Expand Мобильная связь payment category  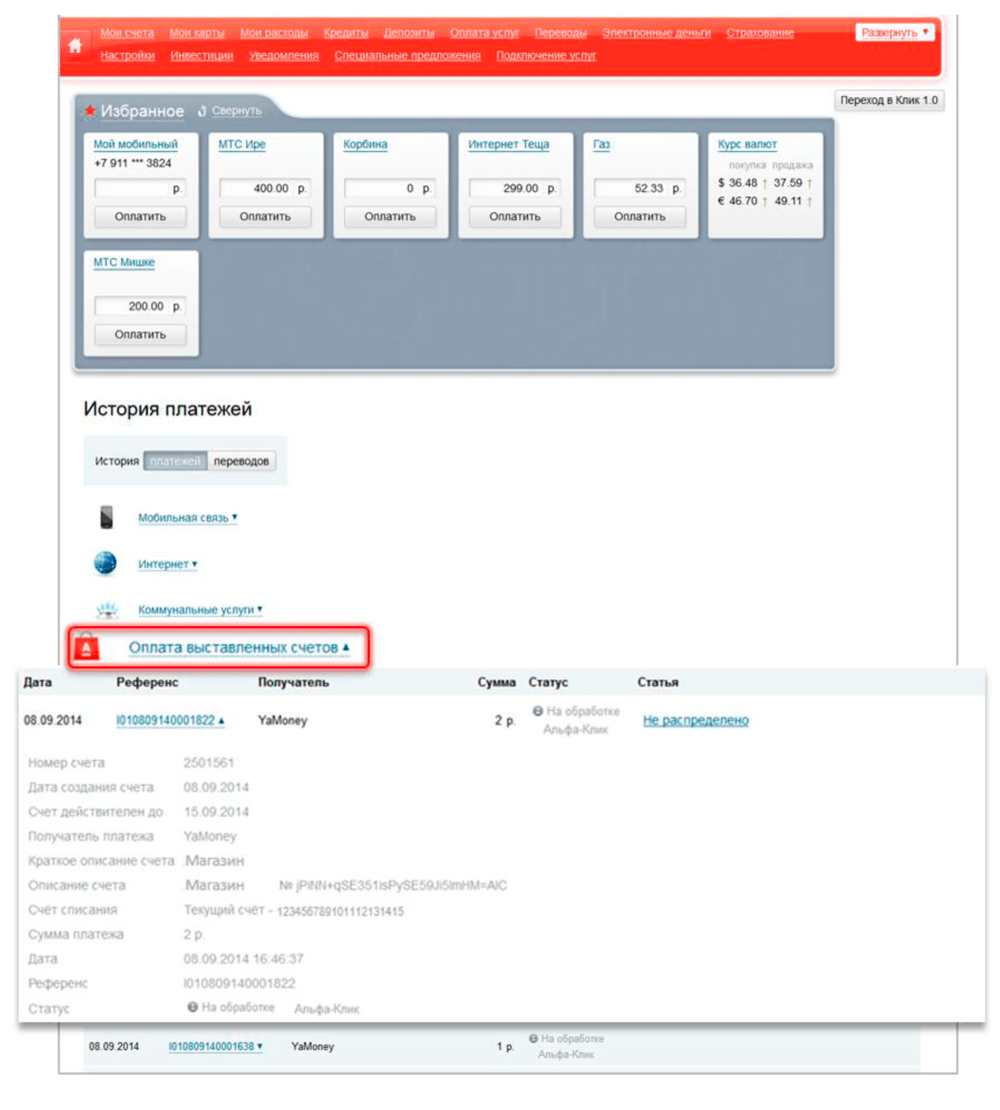click(x=188, y=517)
